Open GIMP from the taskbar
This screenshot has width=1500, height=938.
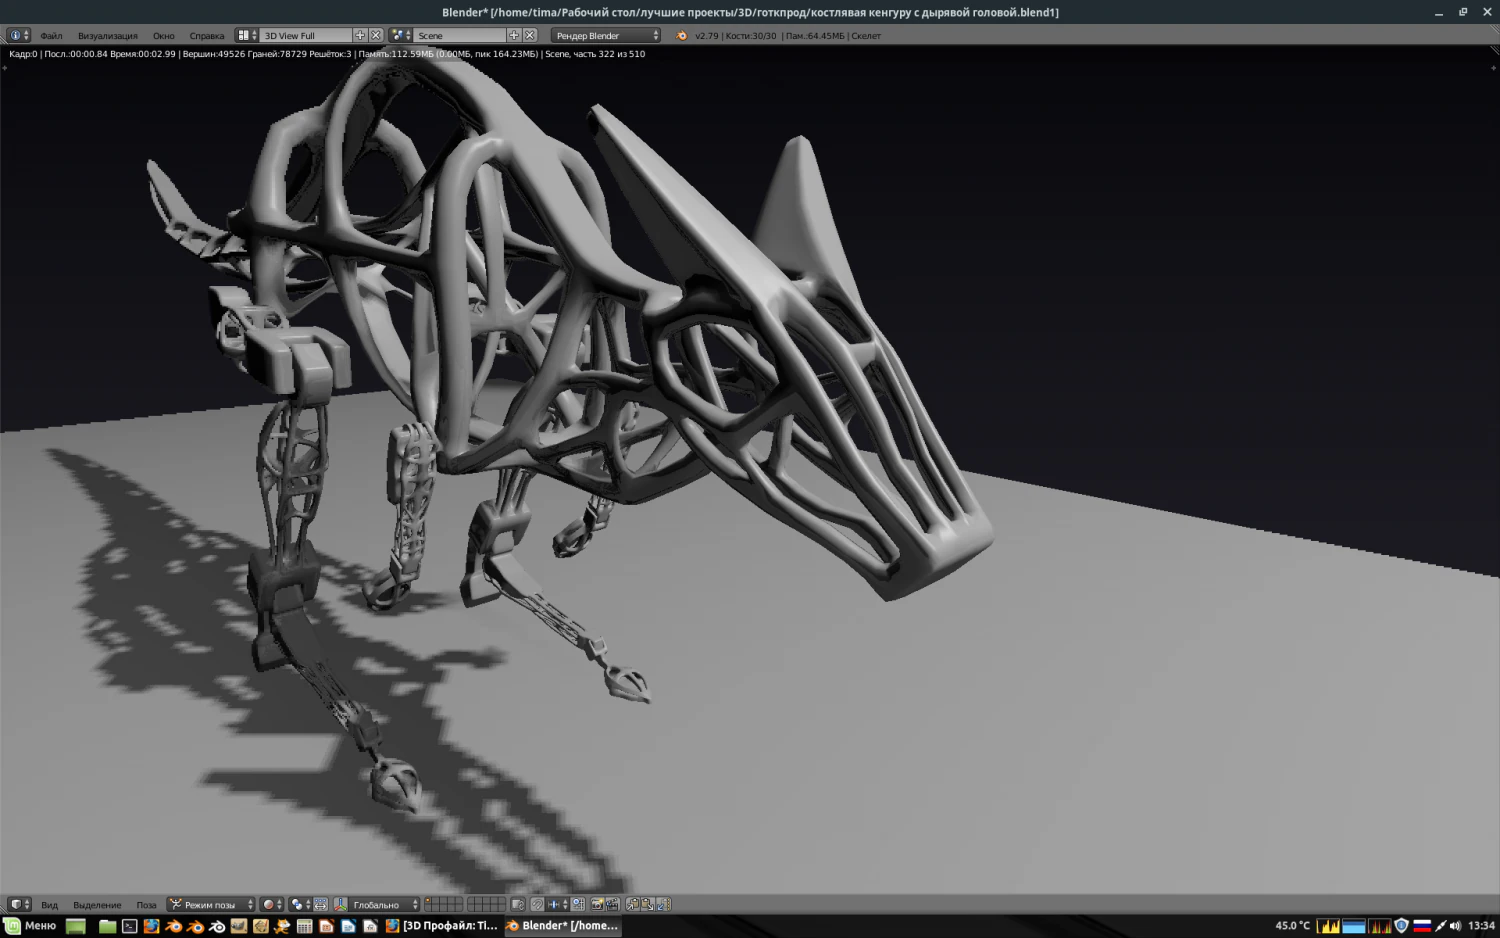point(239,927)
